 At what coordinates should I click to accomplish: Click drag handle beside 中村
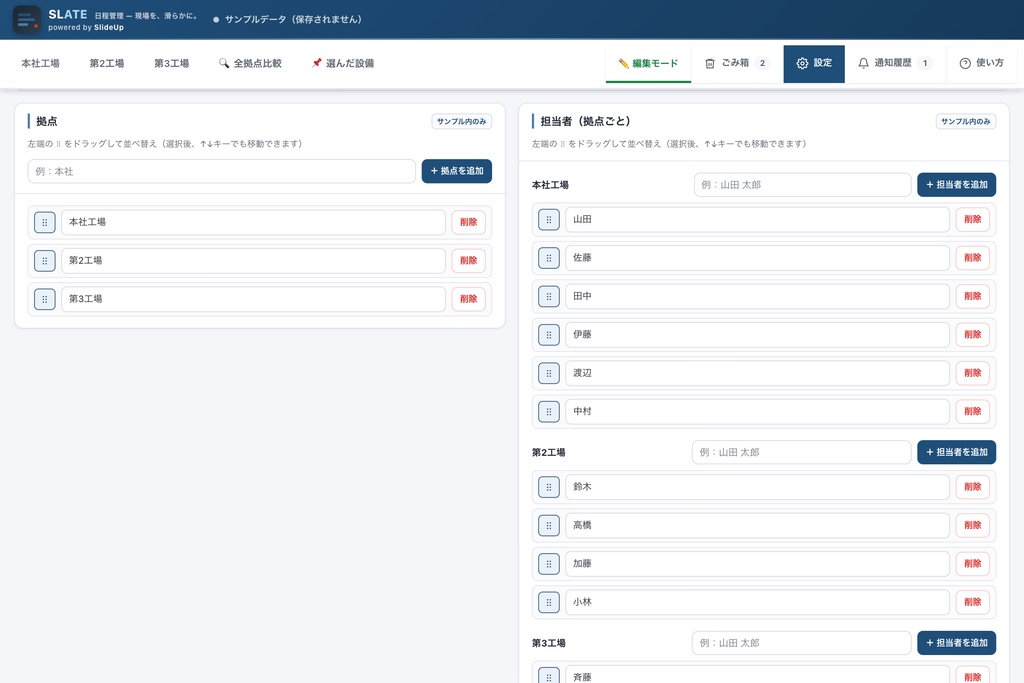(x=549, y=411)
